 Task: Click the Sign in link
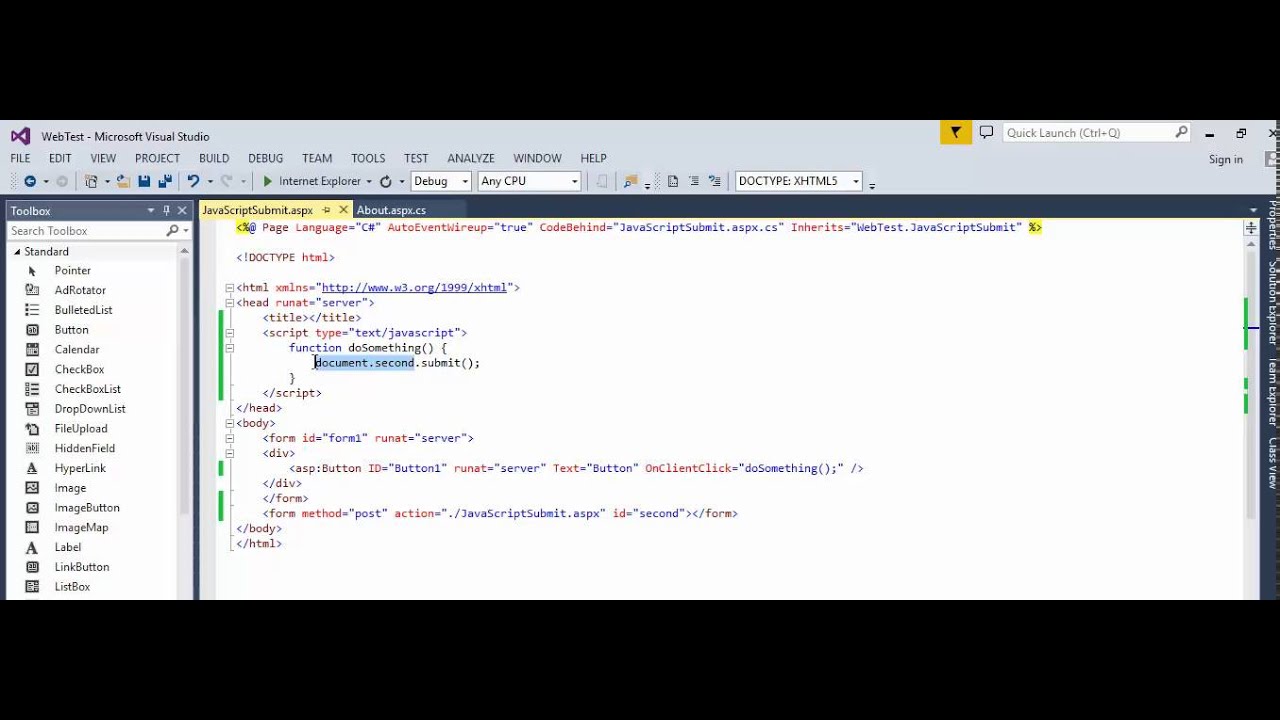point(1225,159)
